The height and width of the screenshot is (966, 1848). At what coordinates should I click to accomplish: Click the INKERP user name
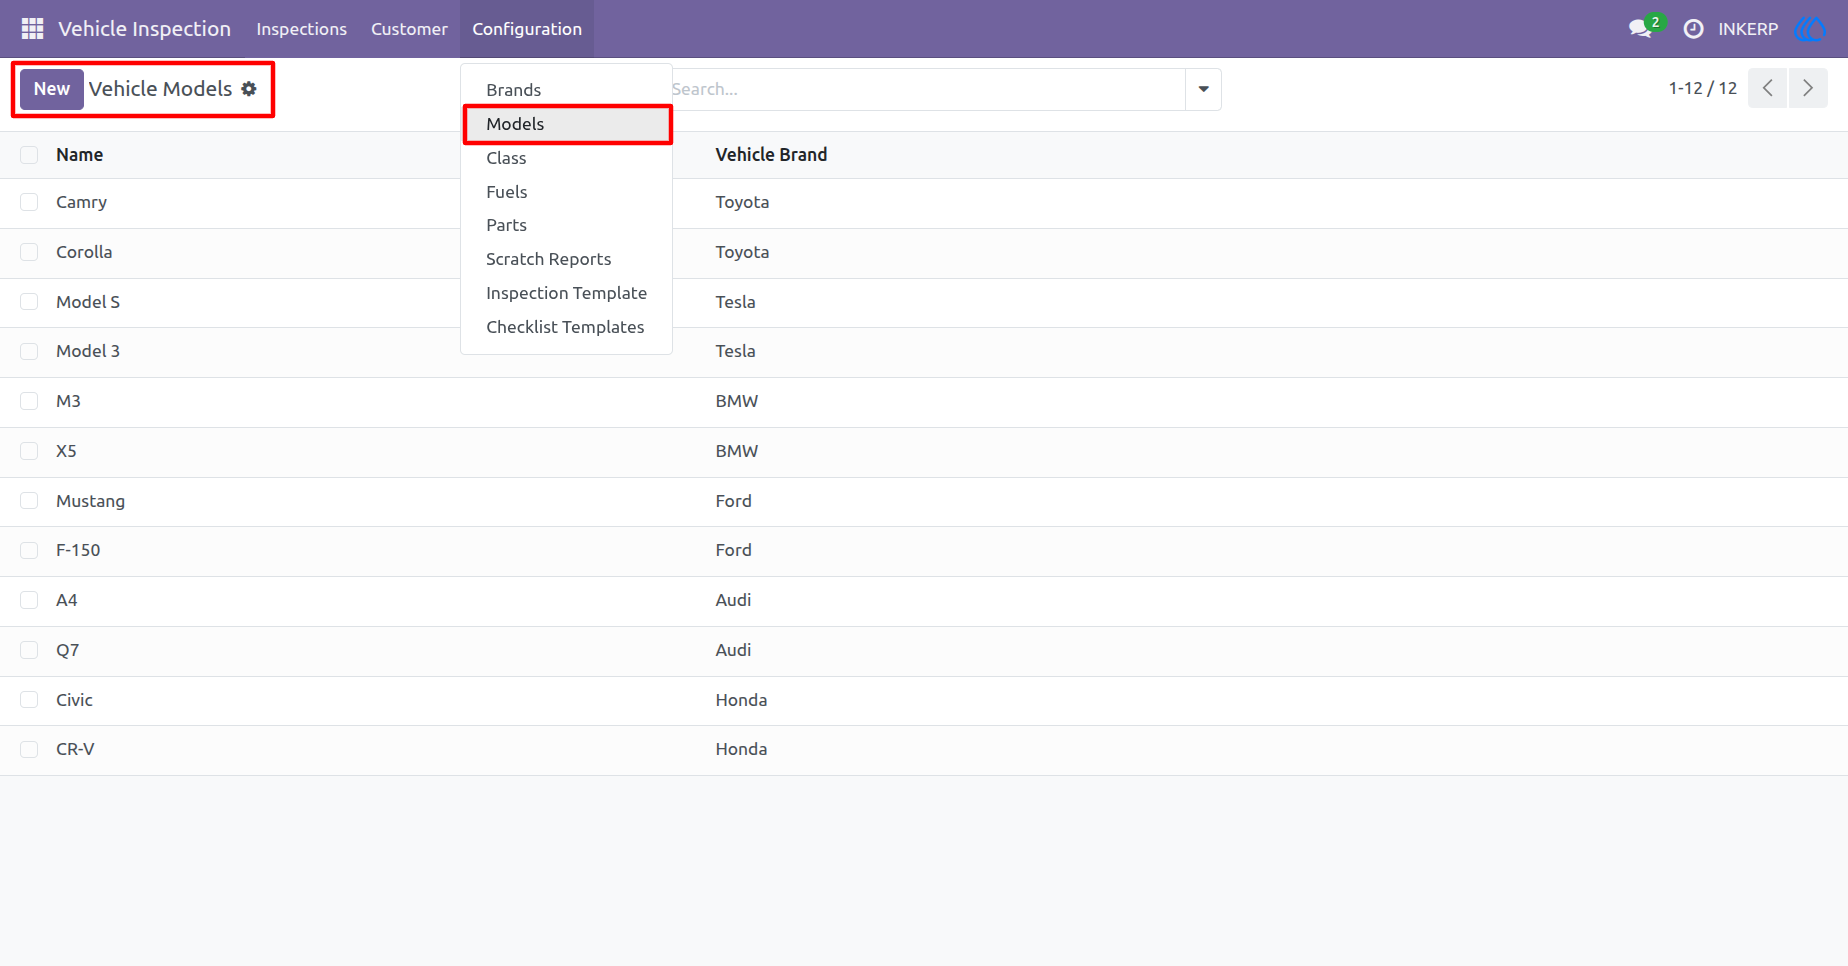tap(1748, 29)
